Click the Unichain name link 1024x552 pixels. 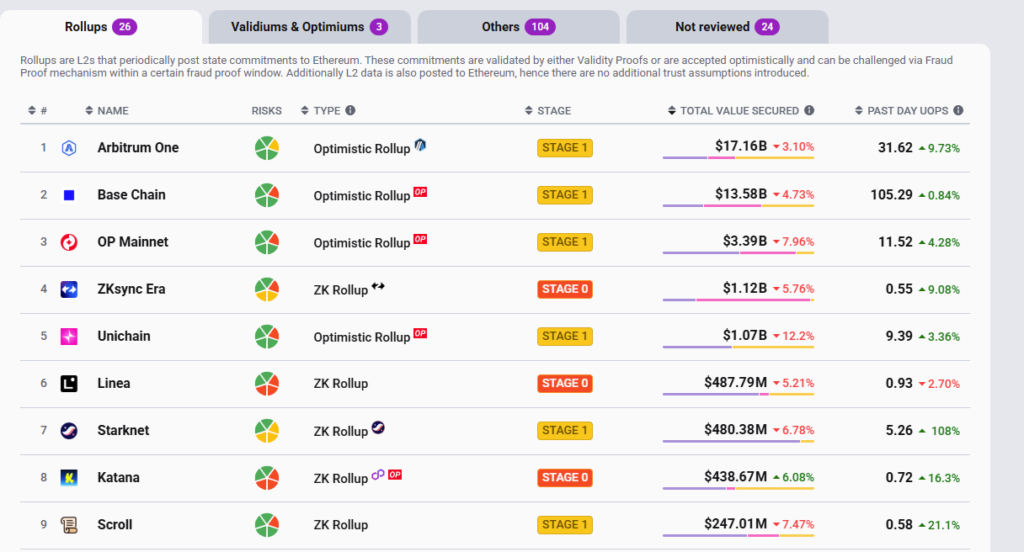point(123,336)
